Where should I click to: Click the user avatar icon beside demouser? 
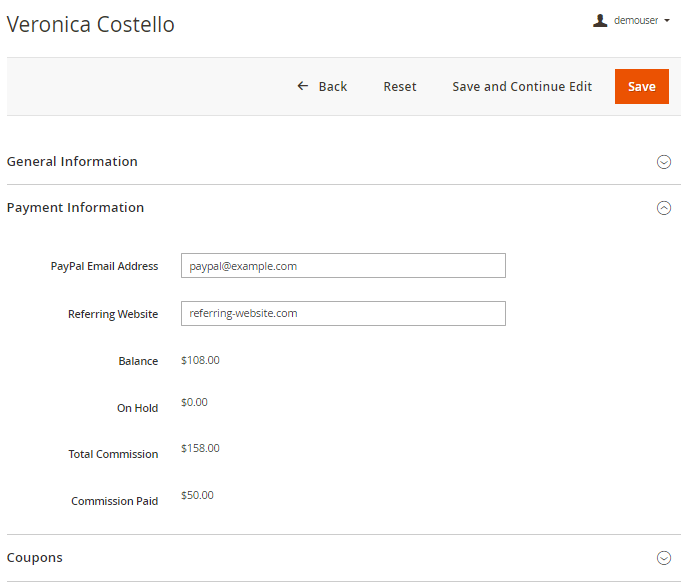pos(600,20)
